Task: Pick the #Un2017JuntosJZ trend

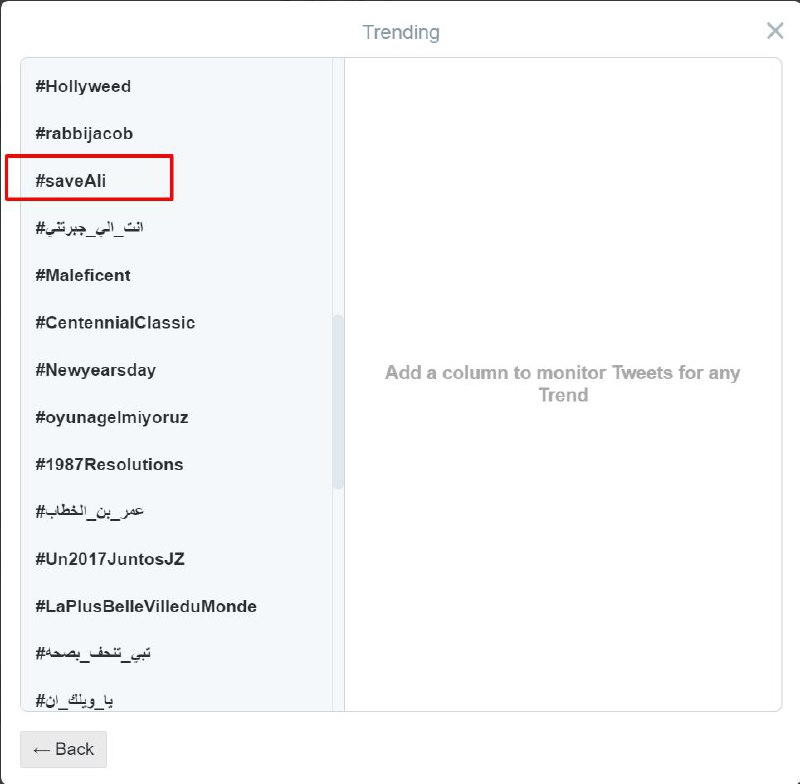Action: [110, 559]
